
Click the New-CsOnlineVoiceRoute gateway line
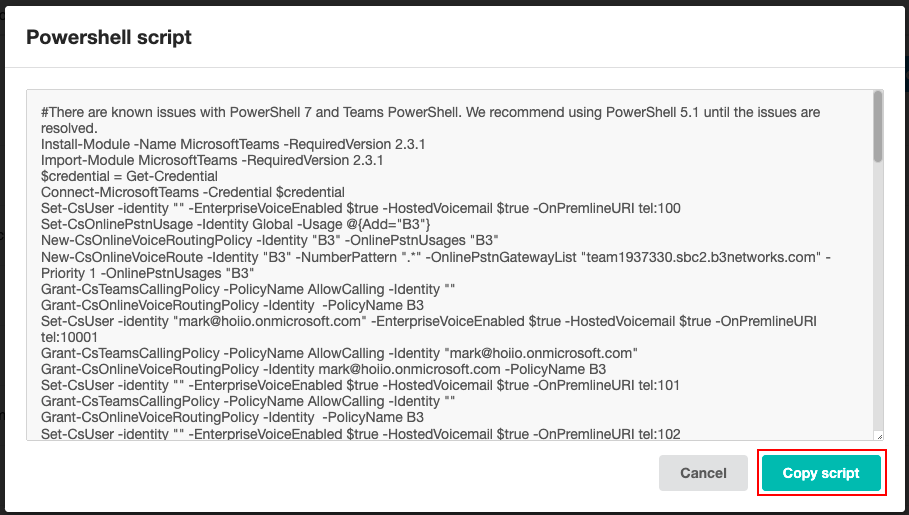435,265
